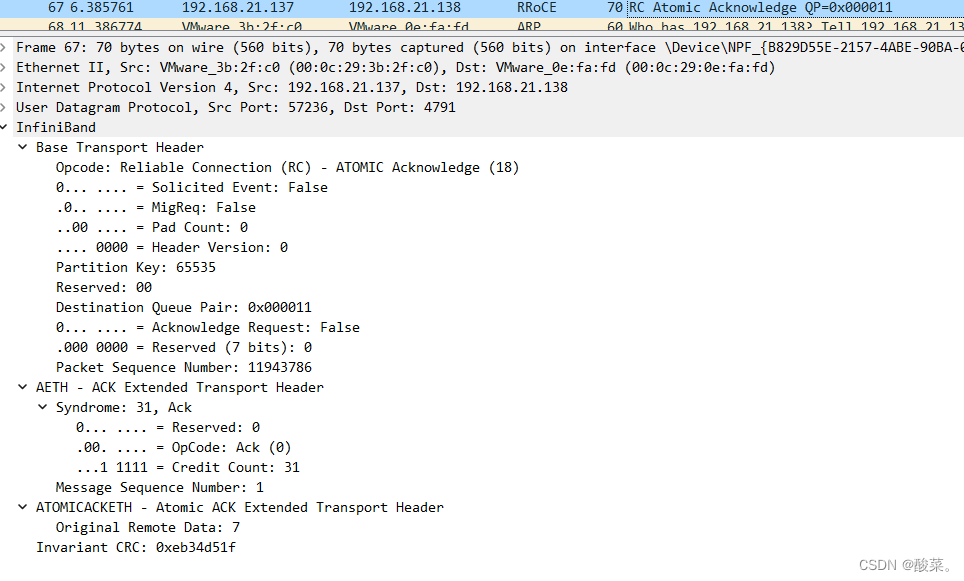Expand the Ethernet II row
The width and height of the screenshot is (964, 581).
coord(3,68)
